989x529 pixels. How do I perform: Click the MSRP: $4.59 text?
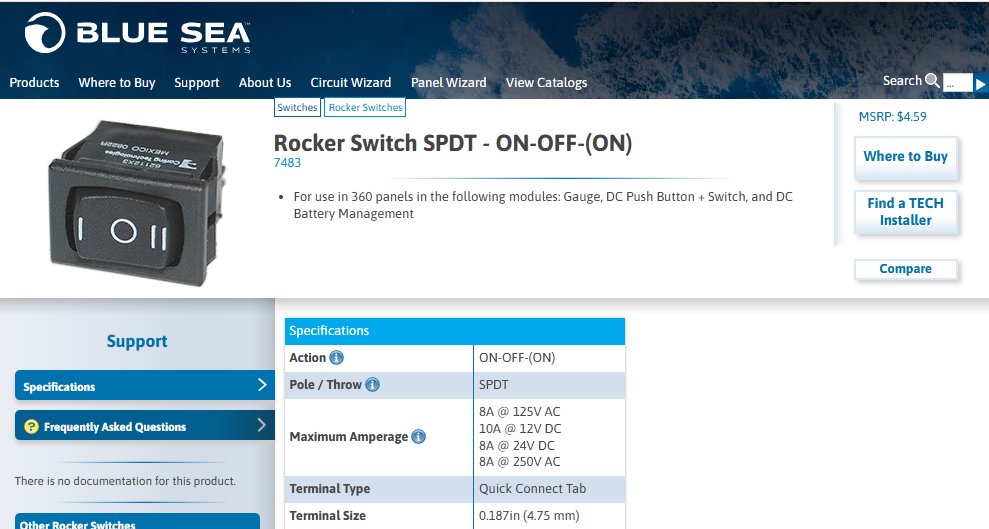(x=892, y=117)
